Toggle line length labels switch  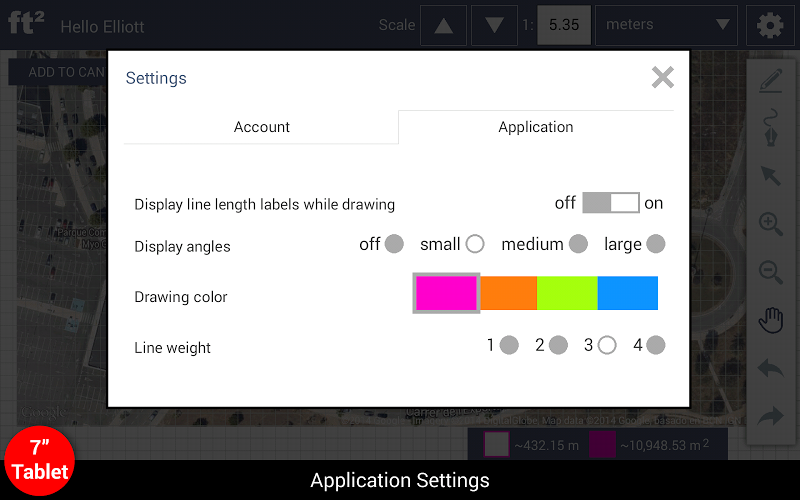click(x=610, y=203)
